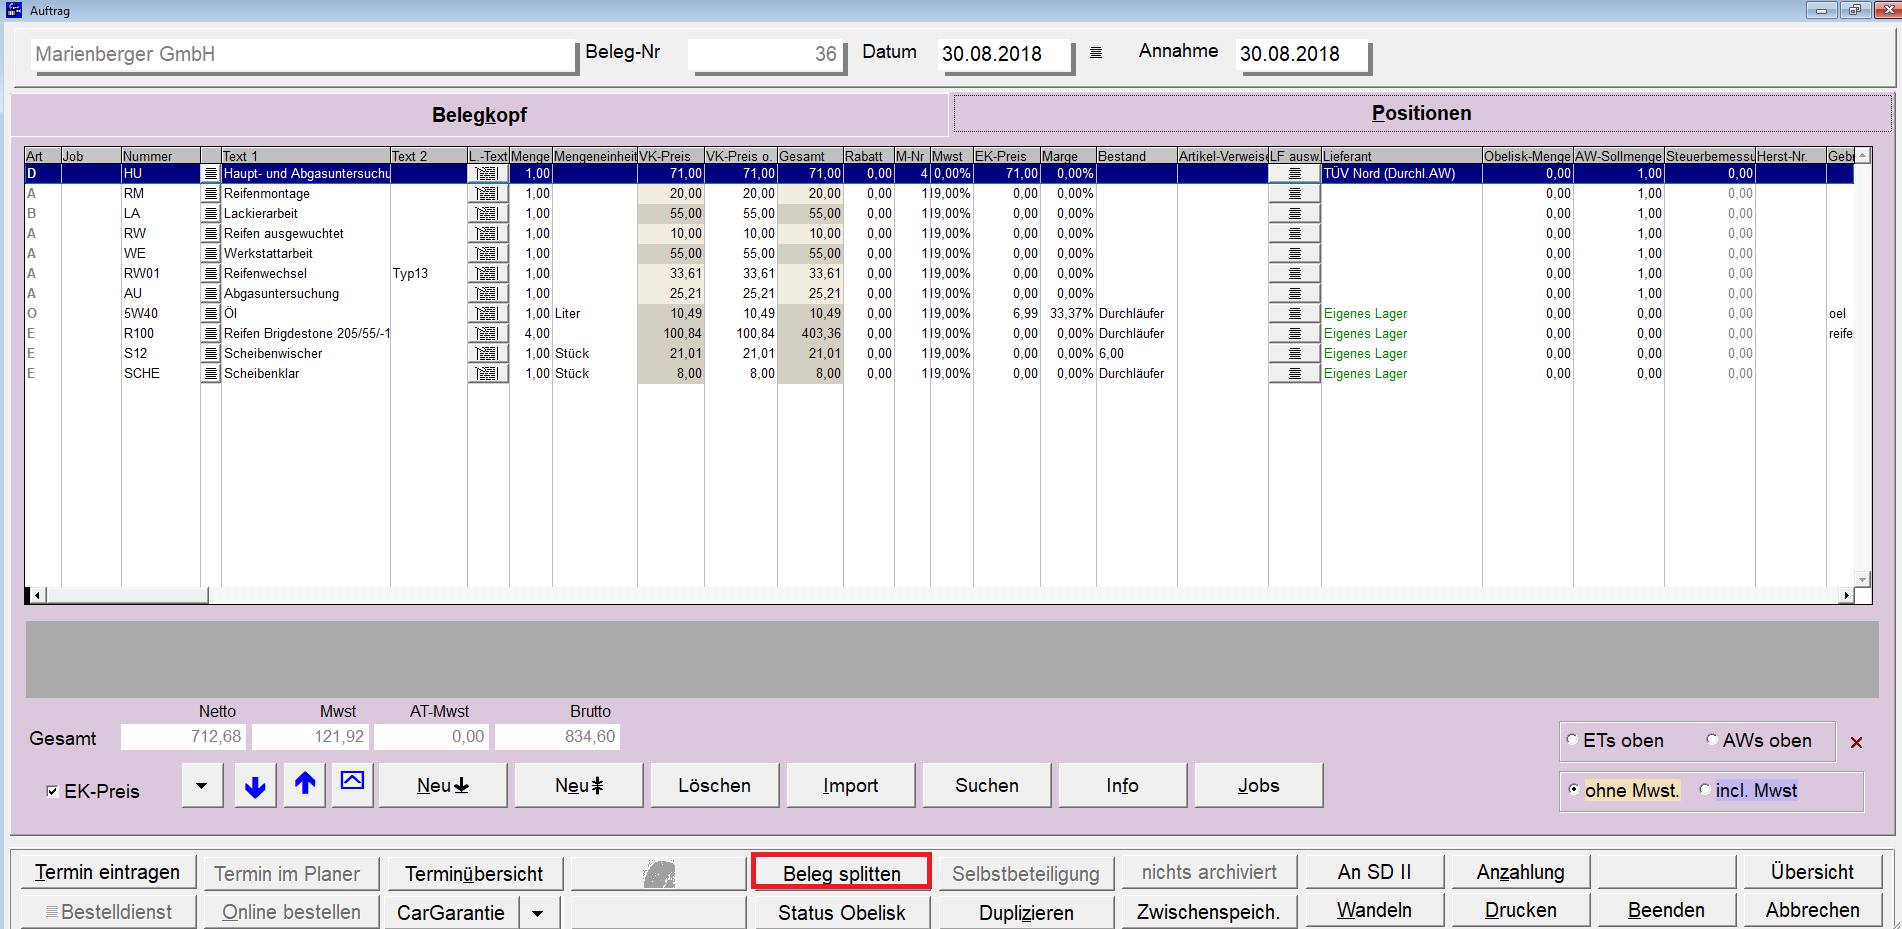
Task: Sort by the Nummer column header
Action: tap(160, 156)
